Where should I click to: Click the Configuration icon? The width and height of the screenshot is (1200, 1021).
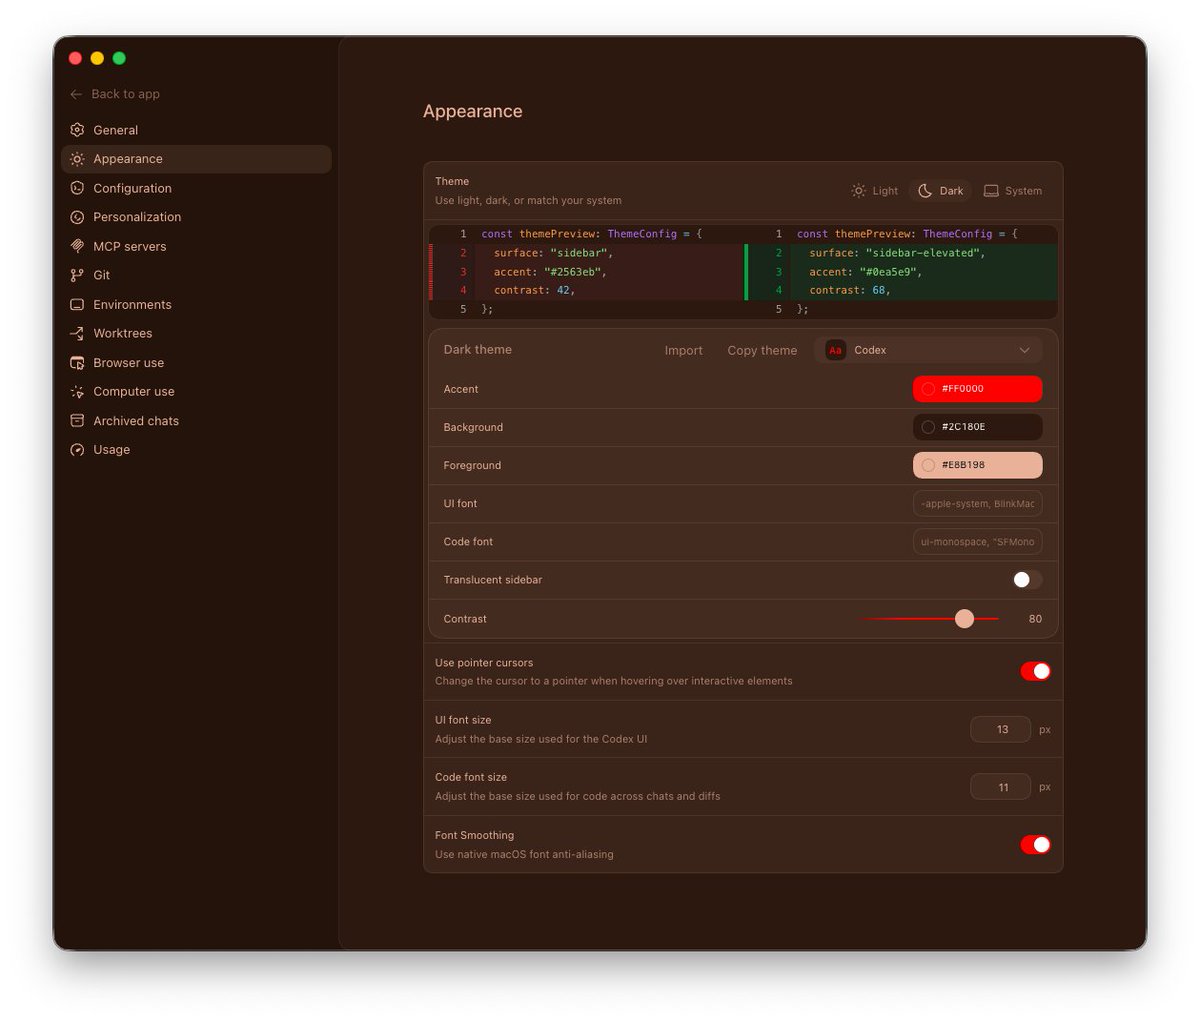tap(77, 188)
